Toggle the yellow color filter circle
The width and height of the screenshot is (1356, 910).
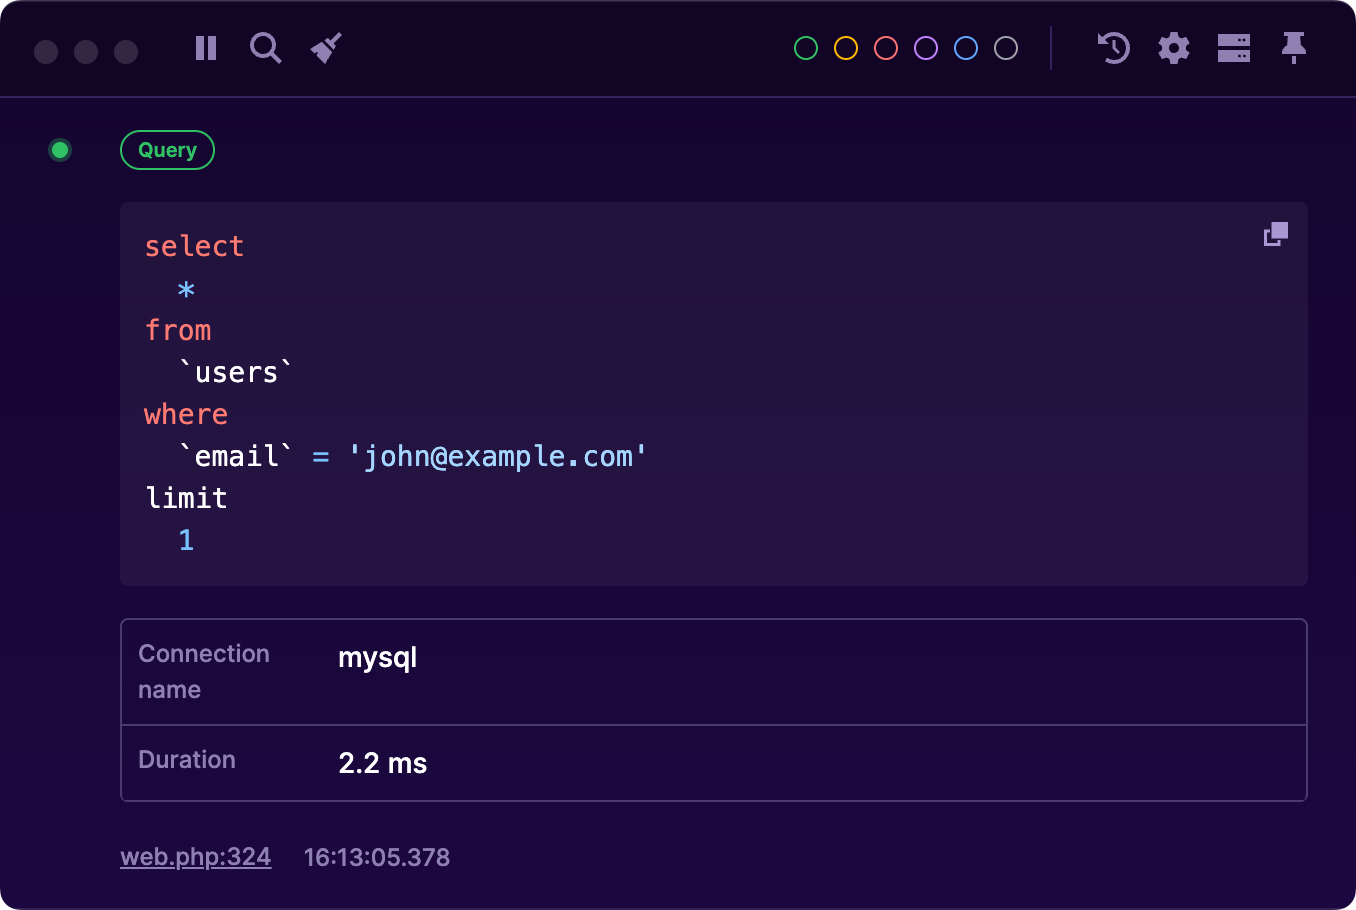coord(845,47)
